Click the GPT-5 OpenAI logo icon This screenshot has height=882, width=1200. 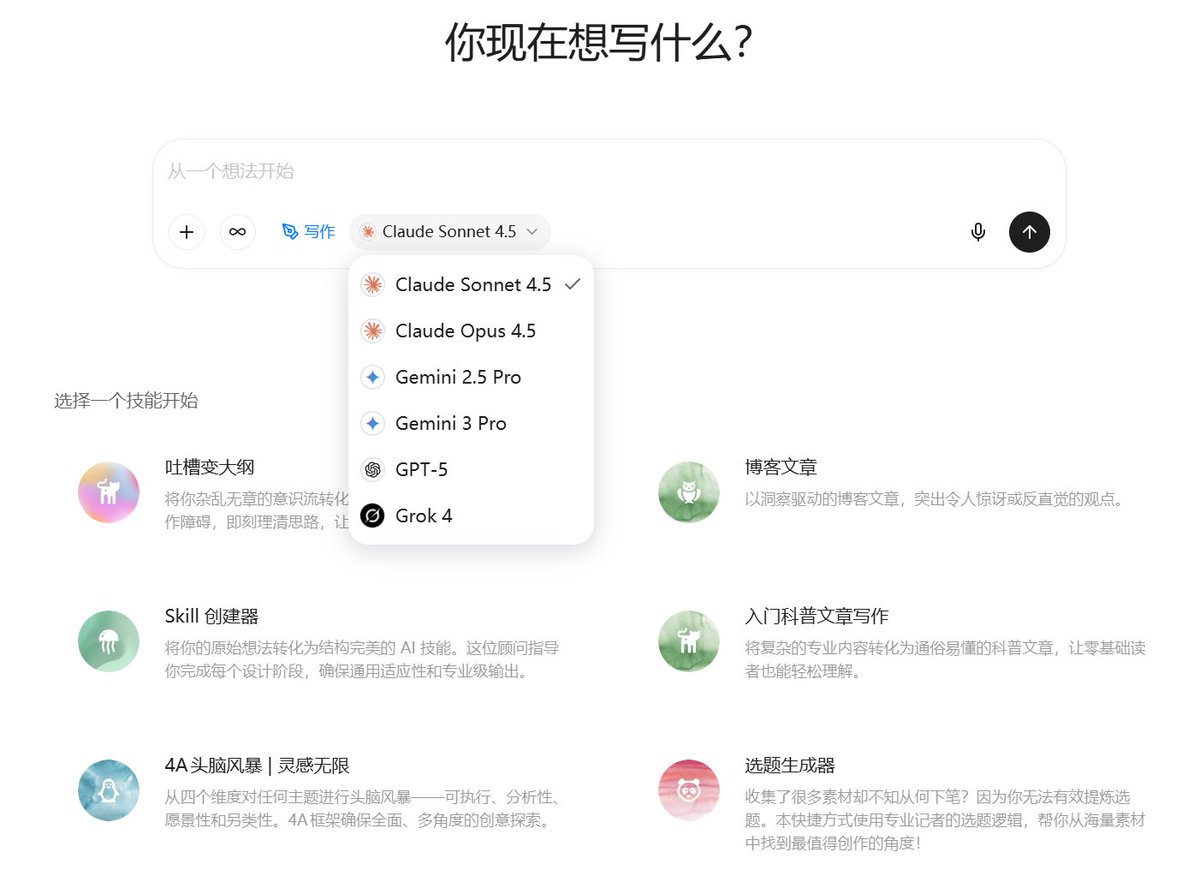(x=372, y=469)
